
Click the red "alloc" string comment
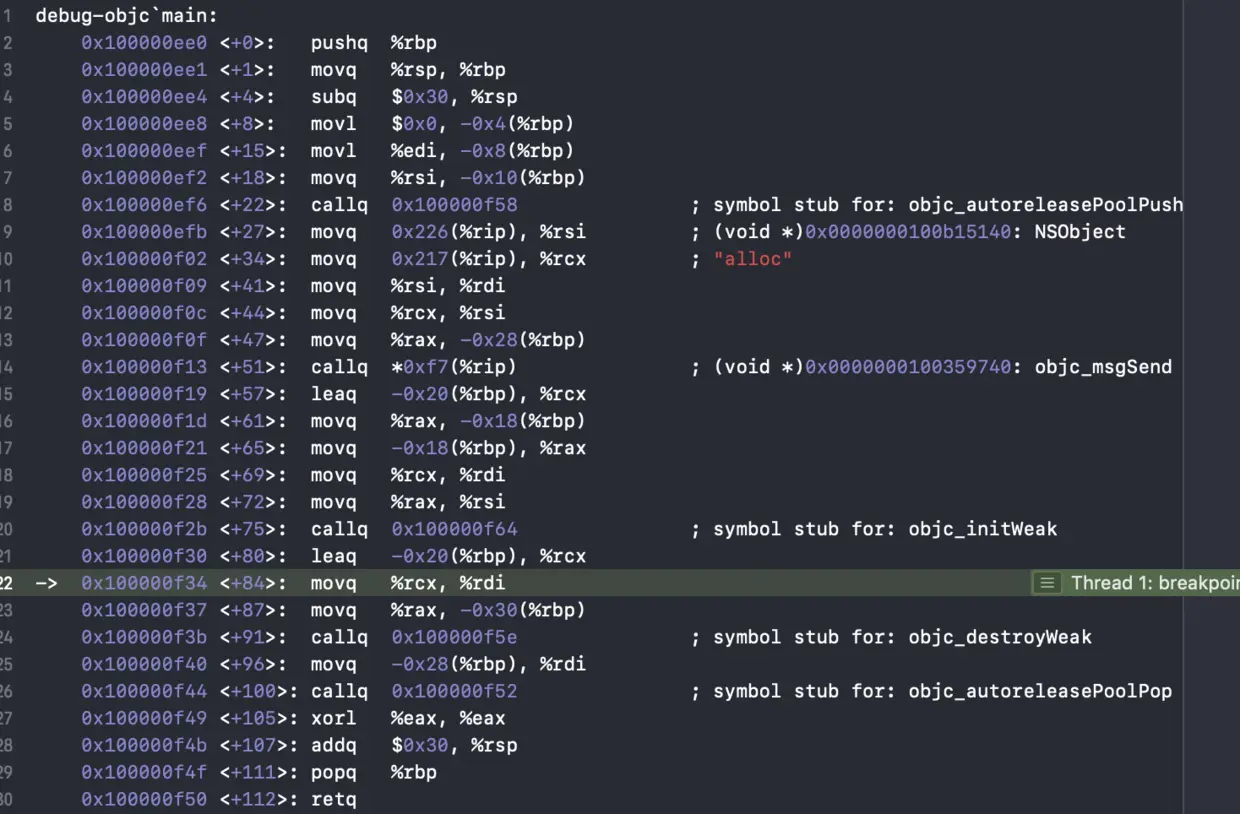pos(752,259)
